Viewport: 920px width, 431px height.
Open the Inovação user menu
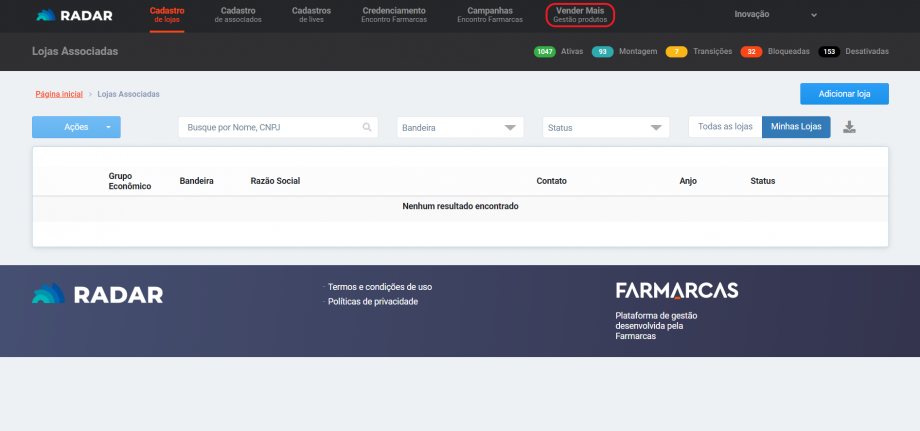click(776, 15)
